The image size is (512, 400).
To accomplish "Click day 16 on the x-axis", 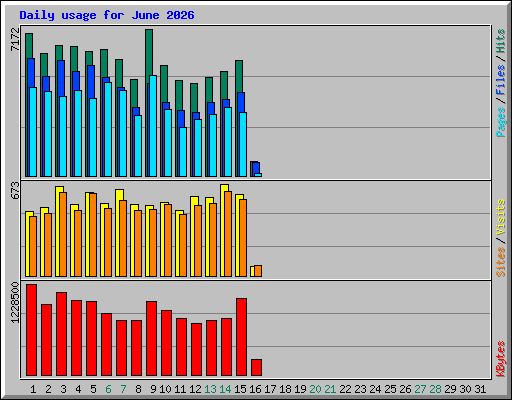I will click(255, 389).
